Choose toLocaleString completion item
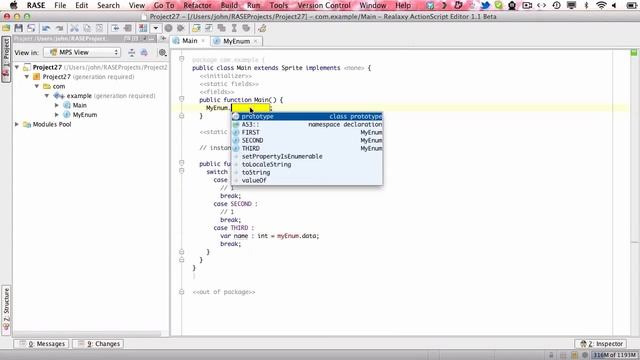The image size is (640, 360). point(307,164)
